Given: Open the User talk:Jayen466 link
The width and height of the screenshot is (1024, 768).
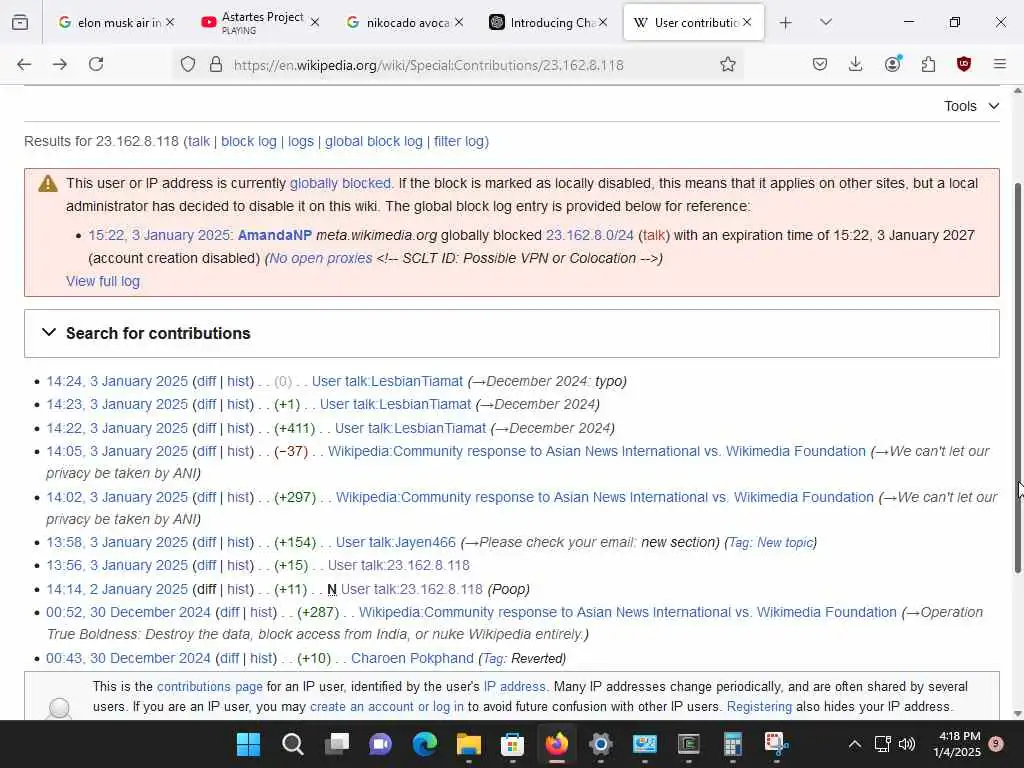Looking at the screenshot, I should pos(396,542).
